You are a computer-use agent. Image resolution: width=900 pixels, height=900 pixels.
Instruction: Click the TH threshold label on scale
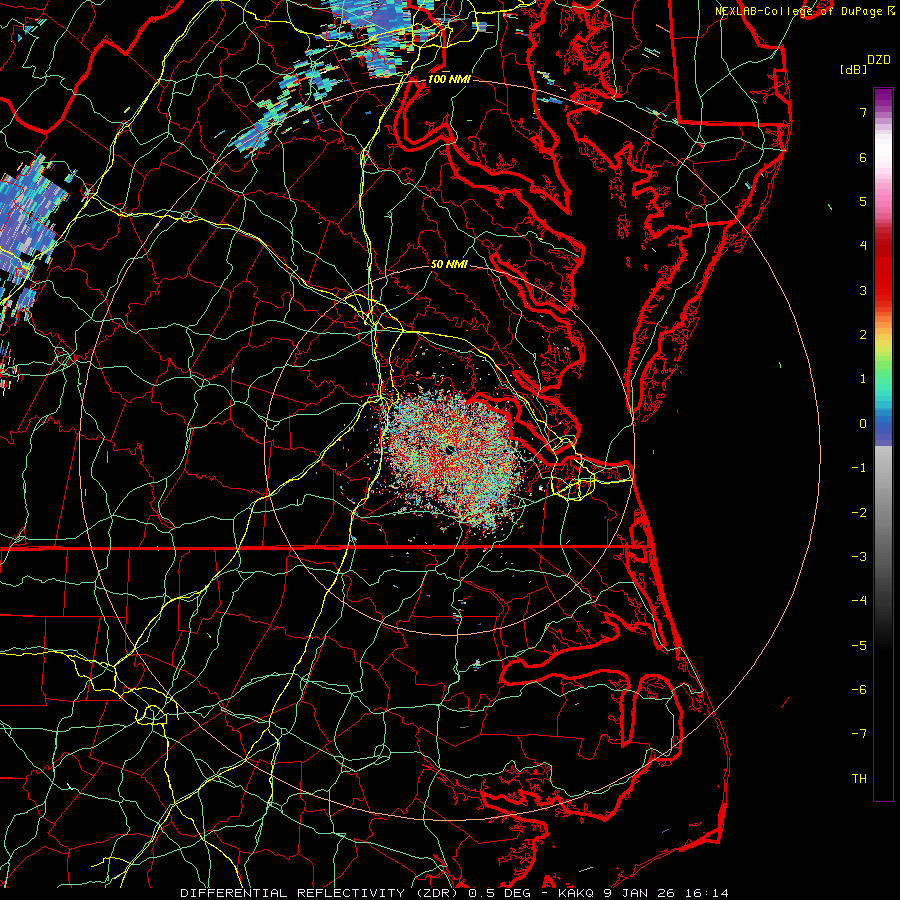coord(859,779)
